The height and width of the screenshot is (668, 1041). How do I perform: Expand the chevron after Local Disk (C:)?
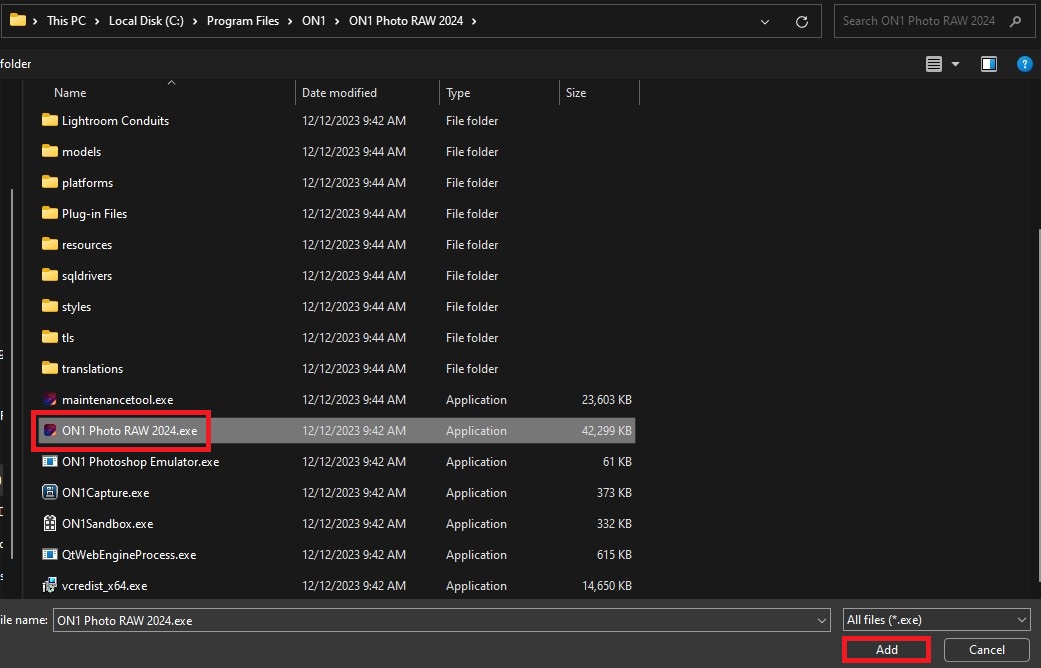[x=195, y=21]
